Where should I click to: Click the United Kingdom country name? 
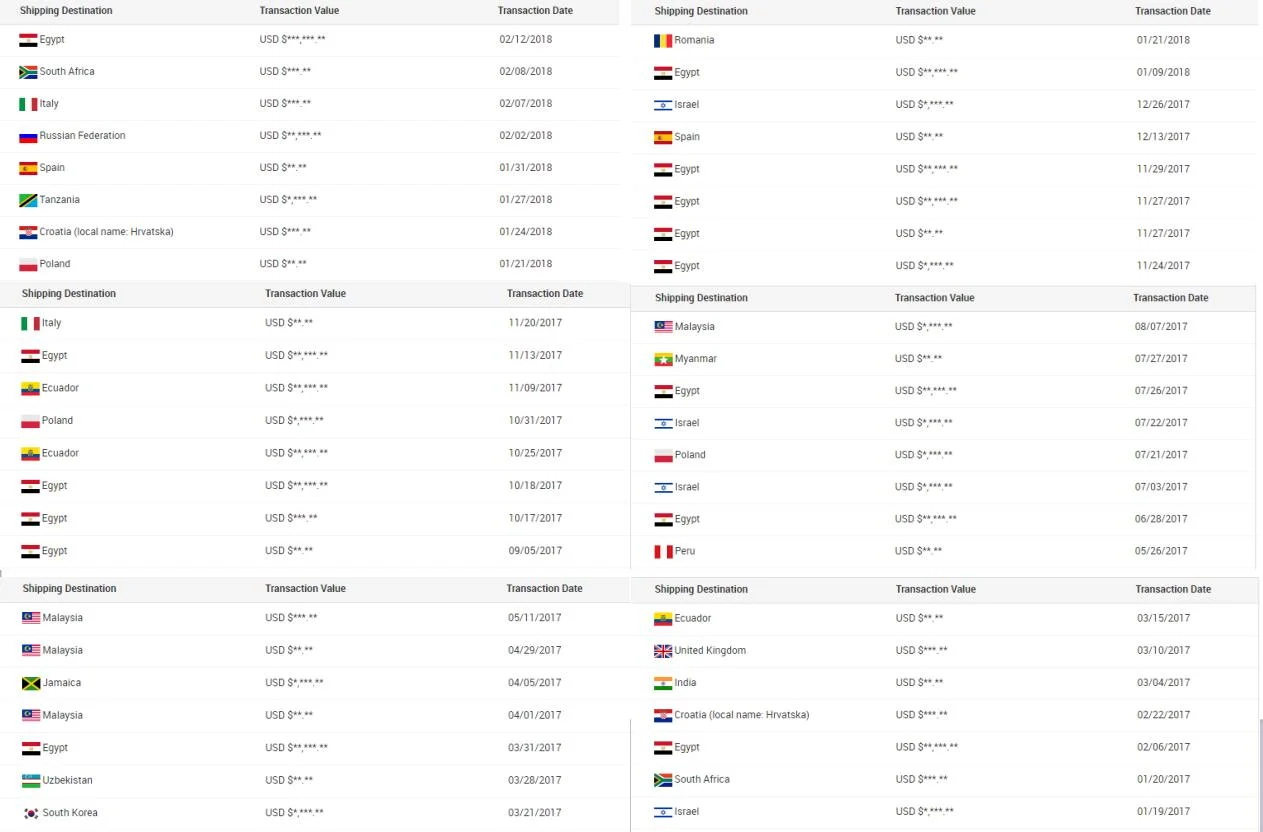pos(710,651)
